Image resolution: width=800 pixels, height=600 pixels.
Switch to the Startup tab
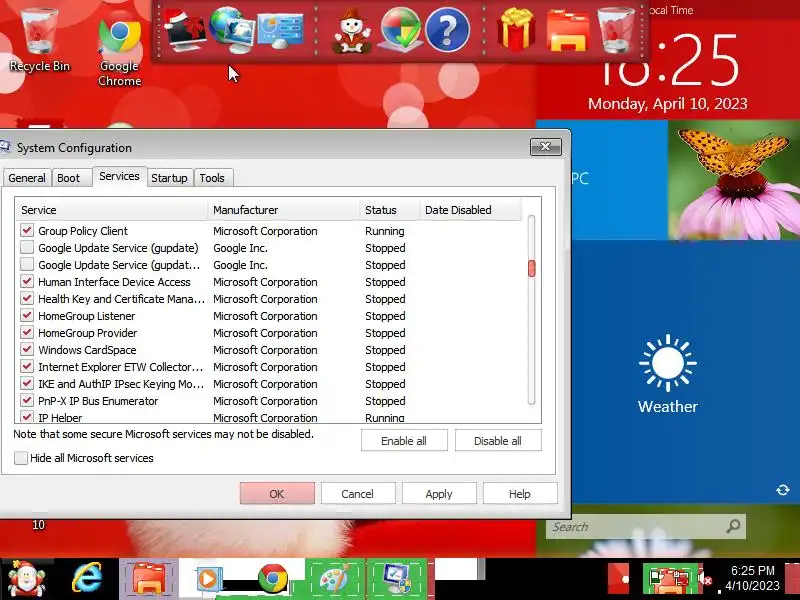pyautogui.click(x=169, y=178)
